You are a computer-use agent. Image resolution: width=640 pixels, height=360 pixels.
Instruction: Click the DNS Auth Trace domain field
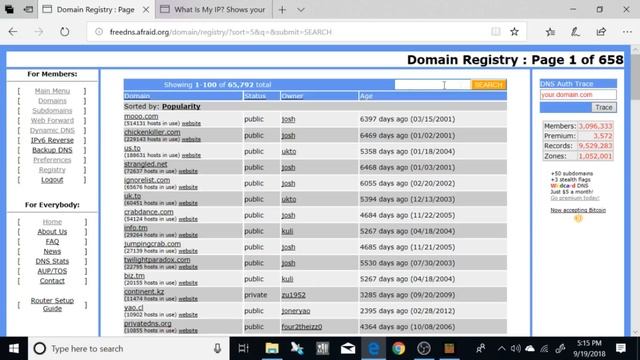click(x=578, y=95)
